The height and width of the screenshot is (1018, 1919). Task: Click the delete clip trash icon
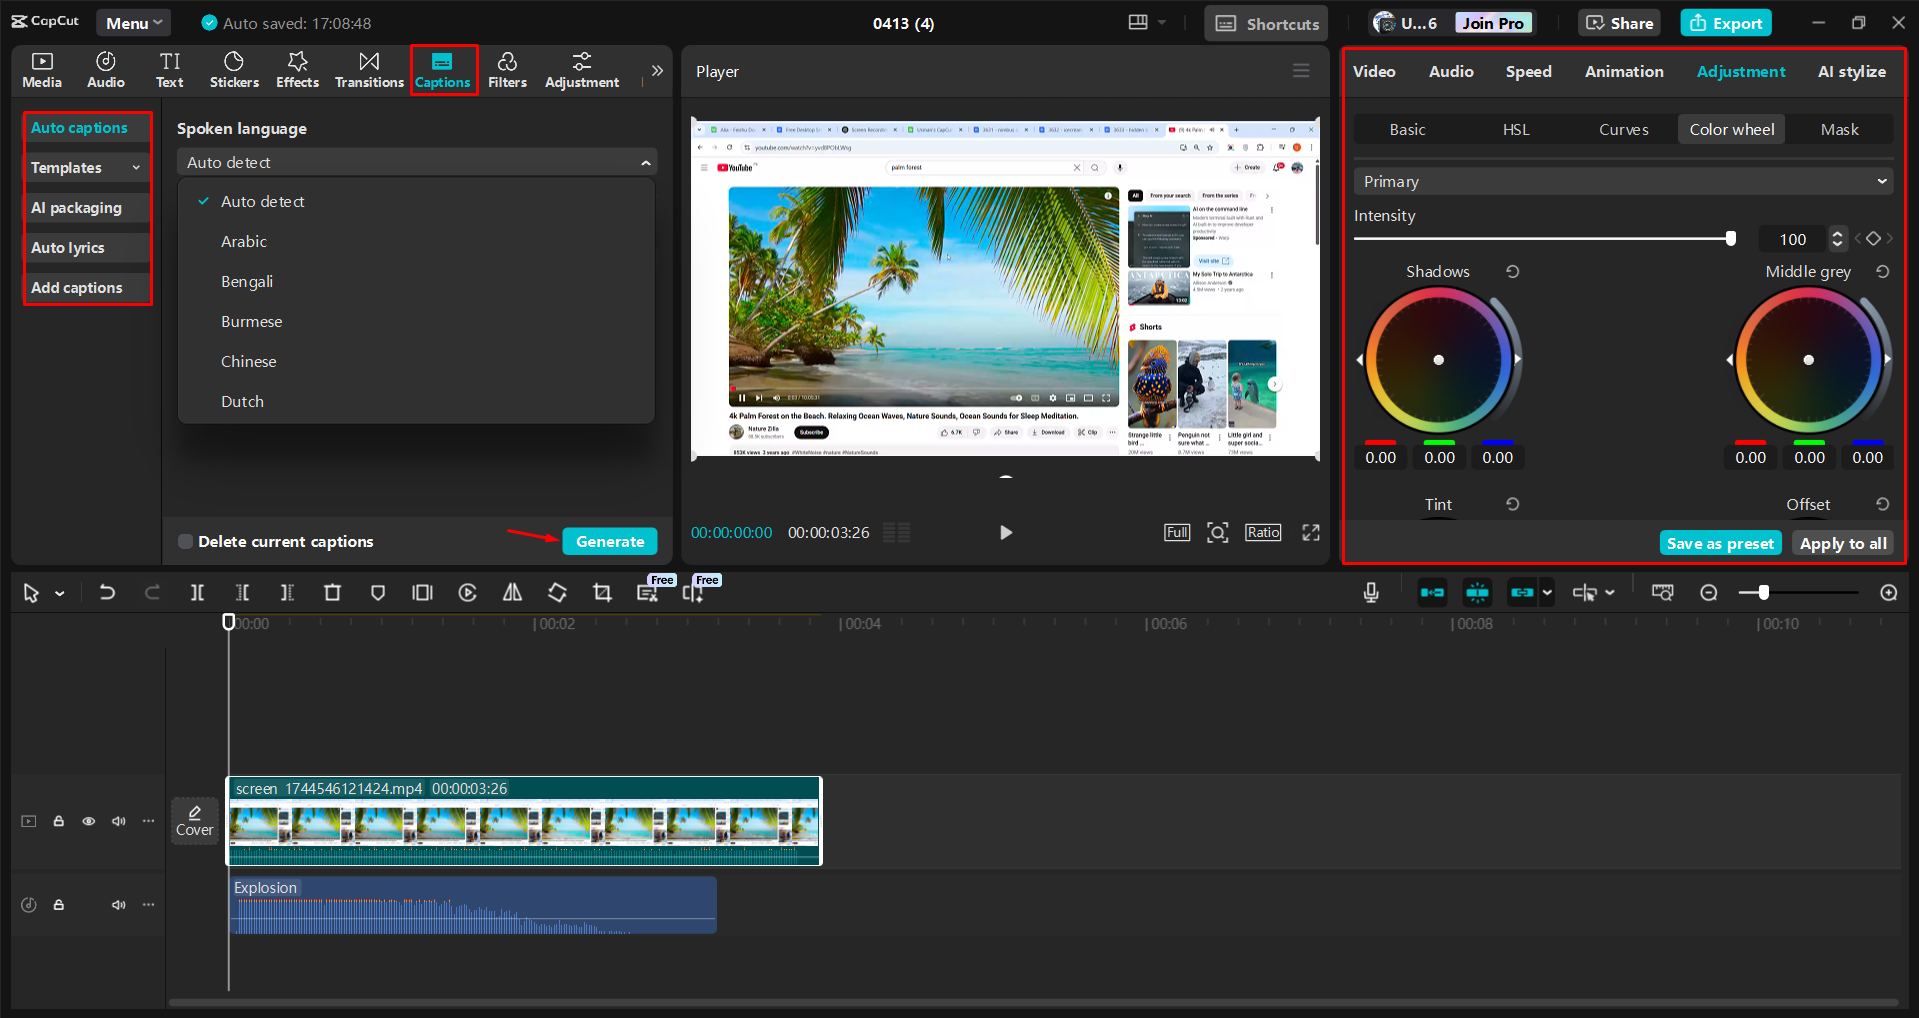[x=332, y=593]
